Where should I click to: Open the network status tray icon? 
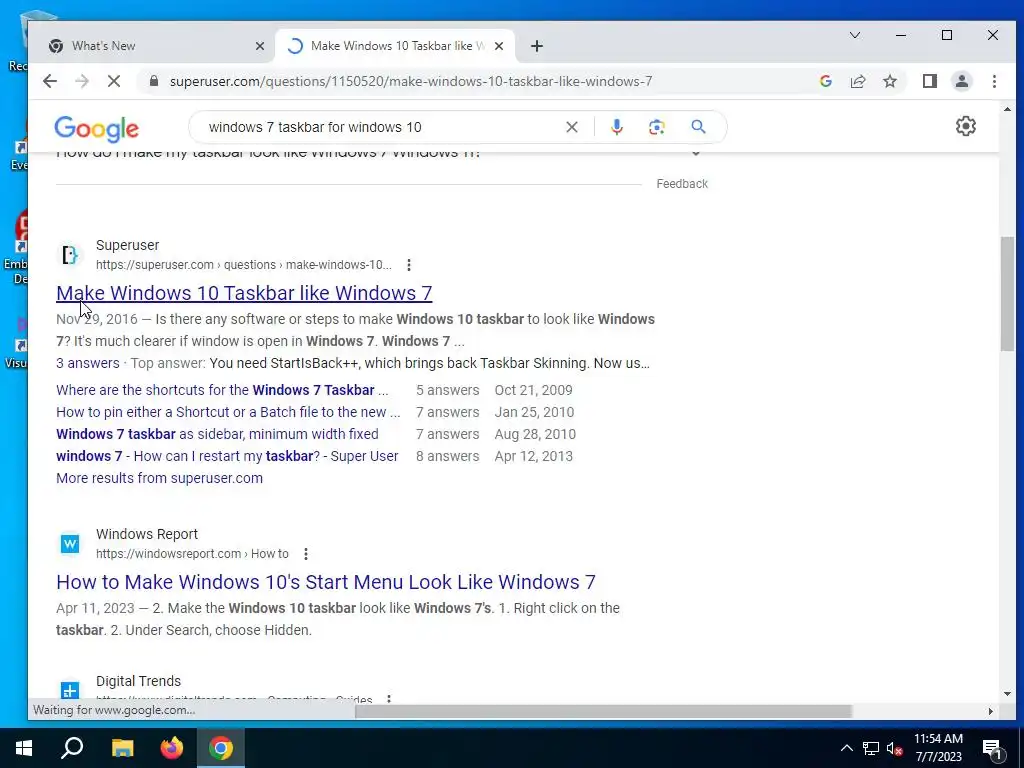pos(871,748)
